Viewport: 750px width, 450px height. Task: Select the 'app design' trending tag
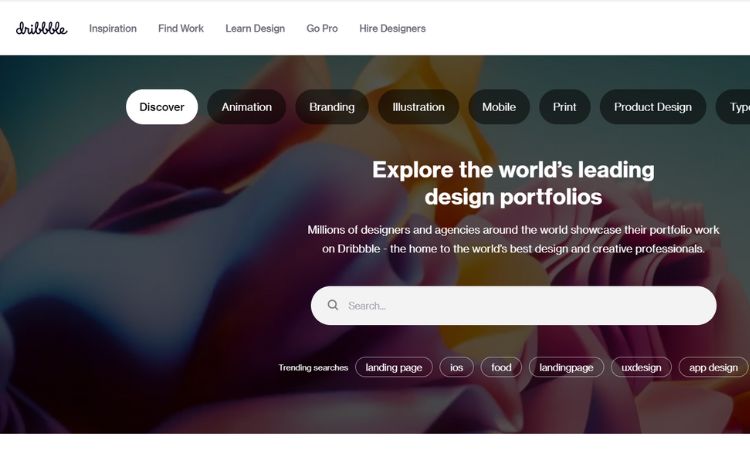tap(713, 367)
